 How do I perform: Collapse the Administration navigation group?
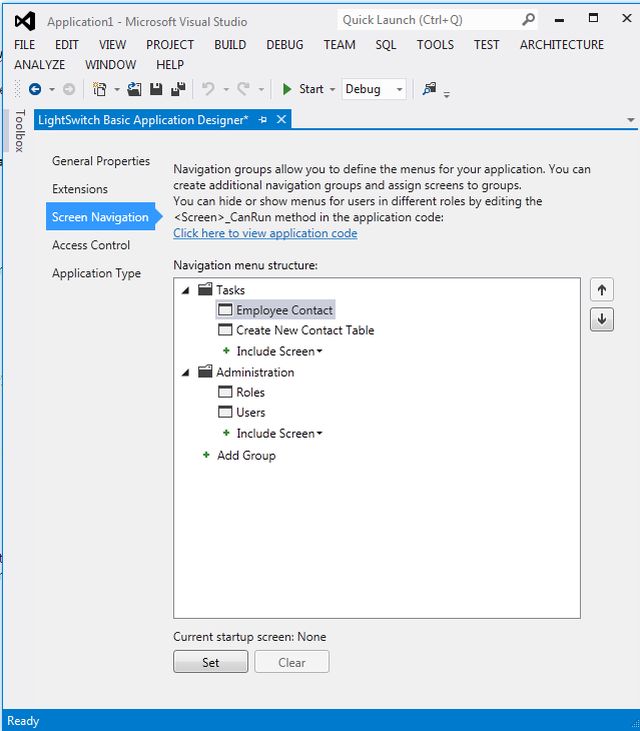186,372
